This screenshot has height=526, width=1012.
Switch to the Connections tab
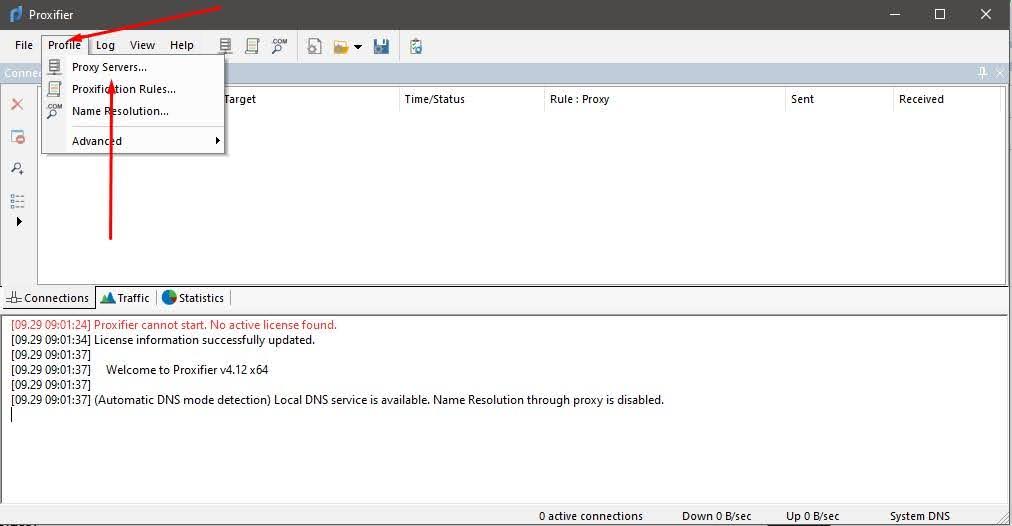48,298
